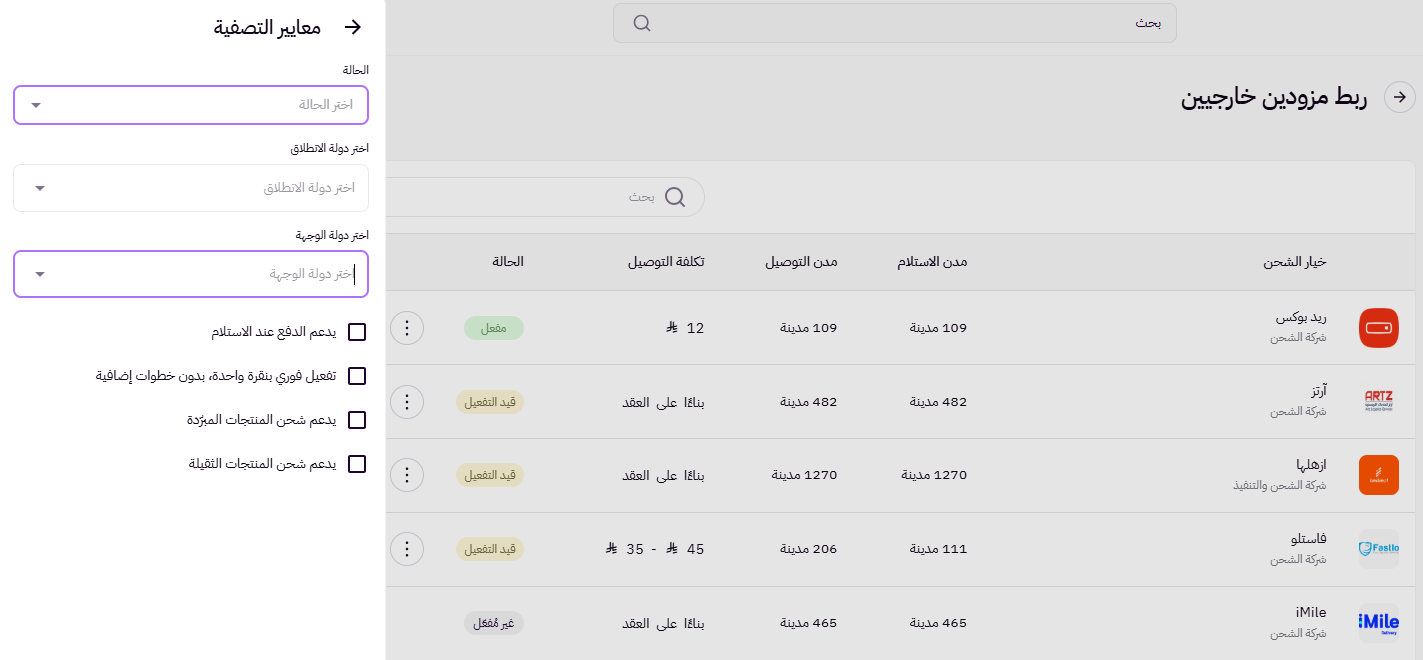
Task: Click the iMile Delivery logo
Action: [1378, 621]
